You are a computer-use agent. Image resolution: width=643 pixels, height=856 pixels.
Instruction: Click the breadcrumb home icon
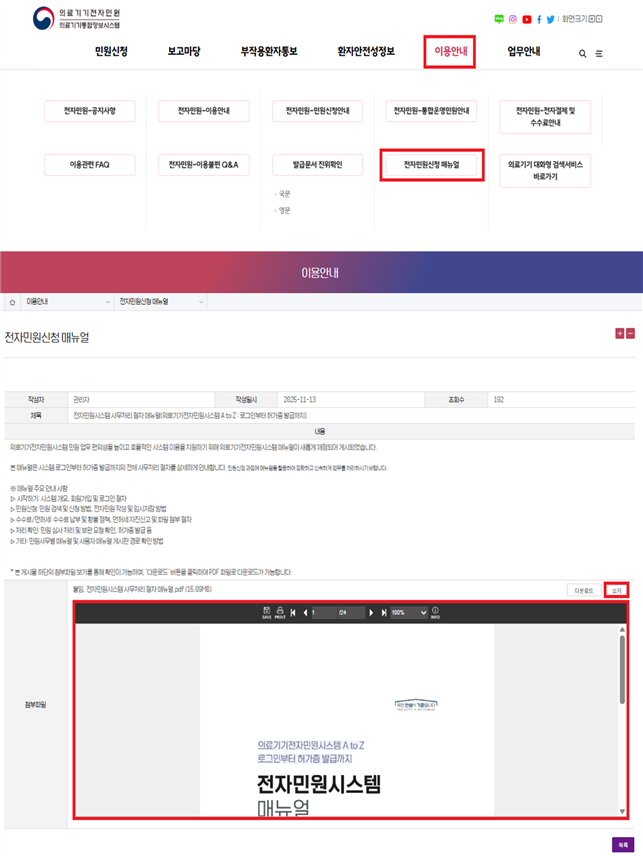pyautogui.click(x=13, y=301)
